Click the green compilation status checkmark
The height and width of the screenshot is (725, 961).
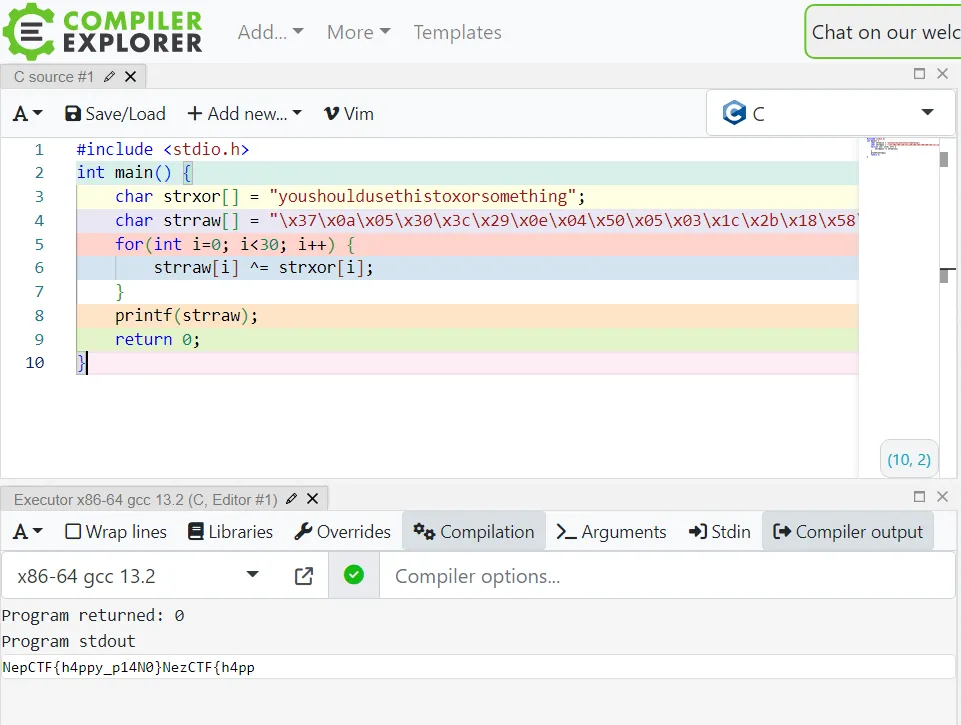pos(354,575)
